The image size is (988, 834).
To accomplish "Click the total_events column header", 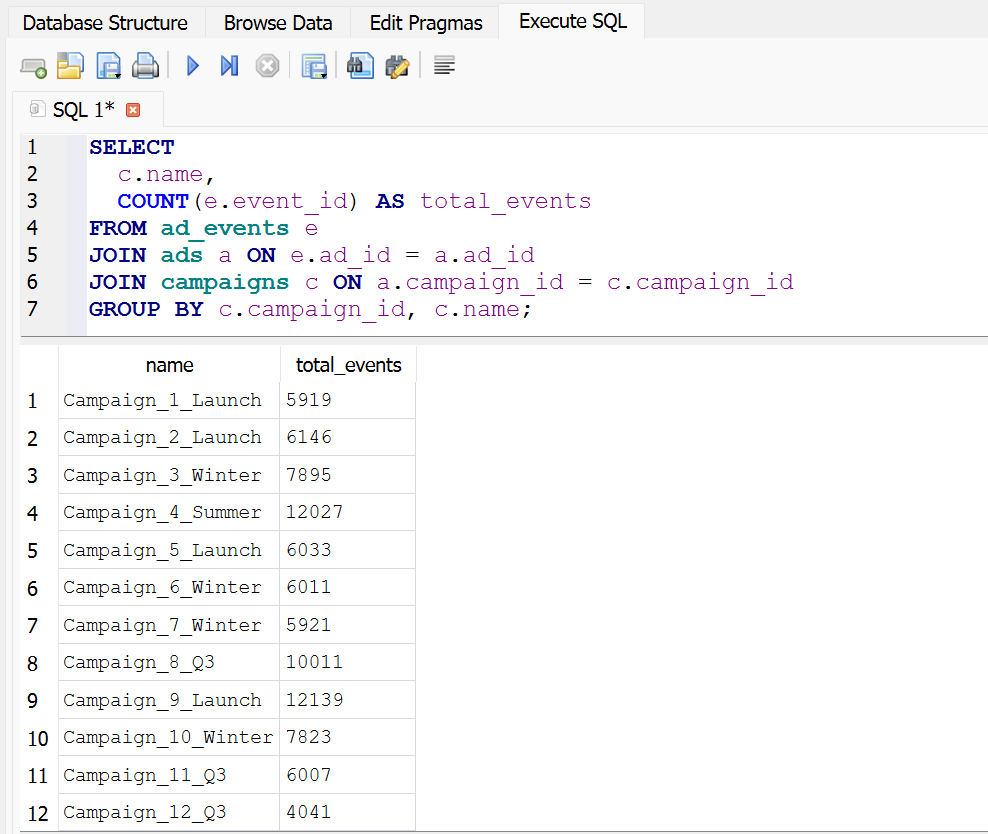I will [x=348, y=365].
